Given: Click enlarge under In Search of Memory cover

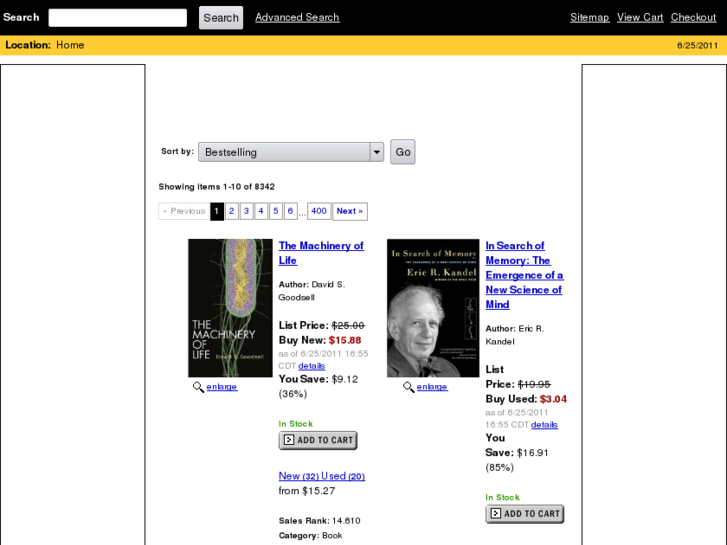Looking at the screenshot, I should (x=432, y=386).
